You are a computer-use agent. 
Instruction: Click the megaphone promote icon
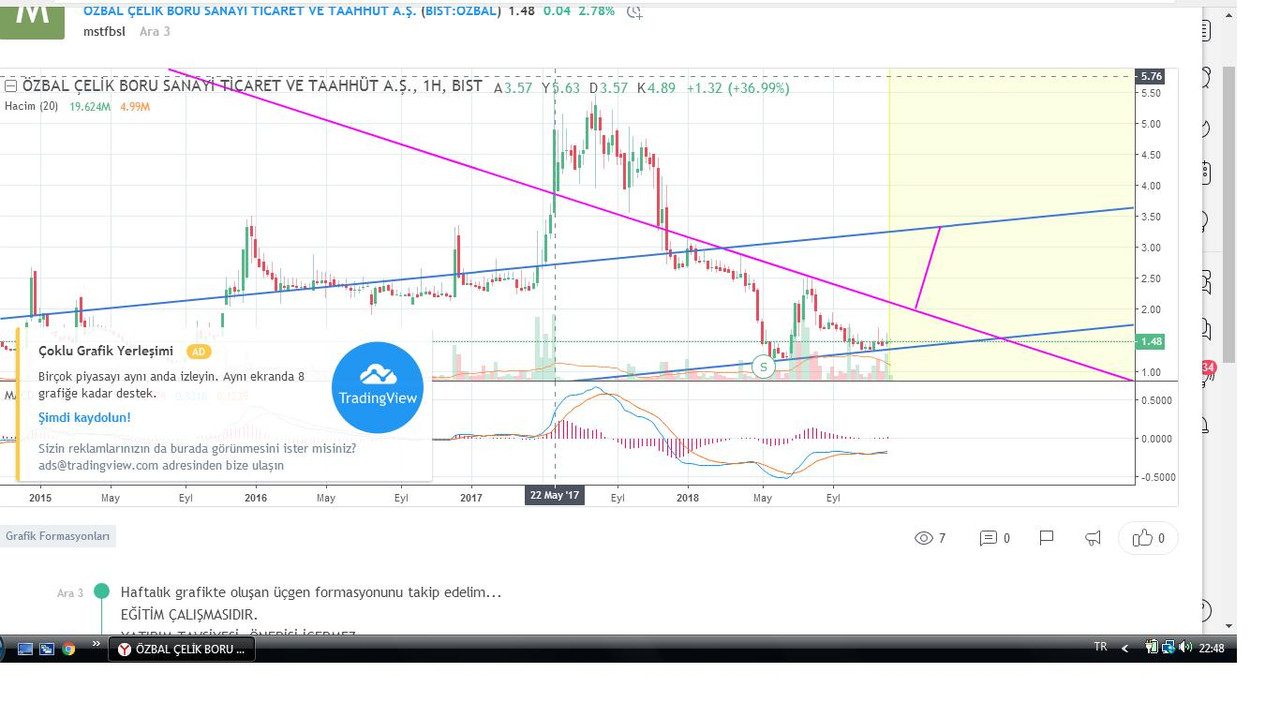1093,538
